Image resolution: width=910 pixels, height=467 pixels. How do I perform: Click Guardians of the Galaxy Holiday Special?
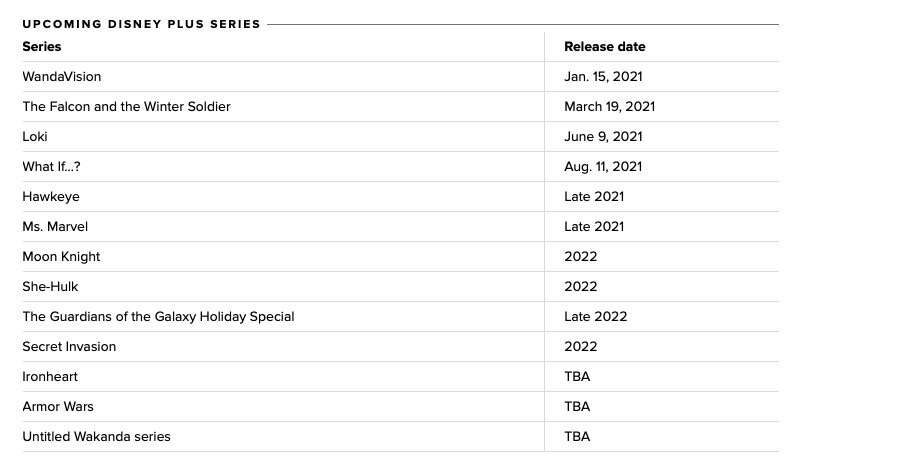click(x=158, y=317)
